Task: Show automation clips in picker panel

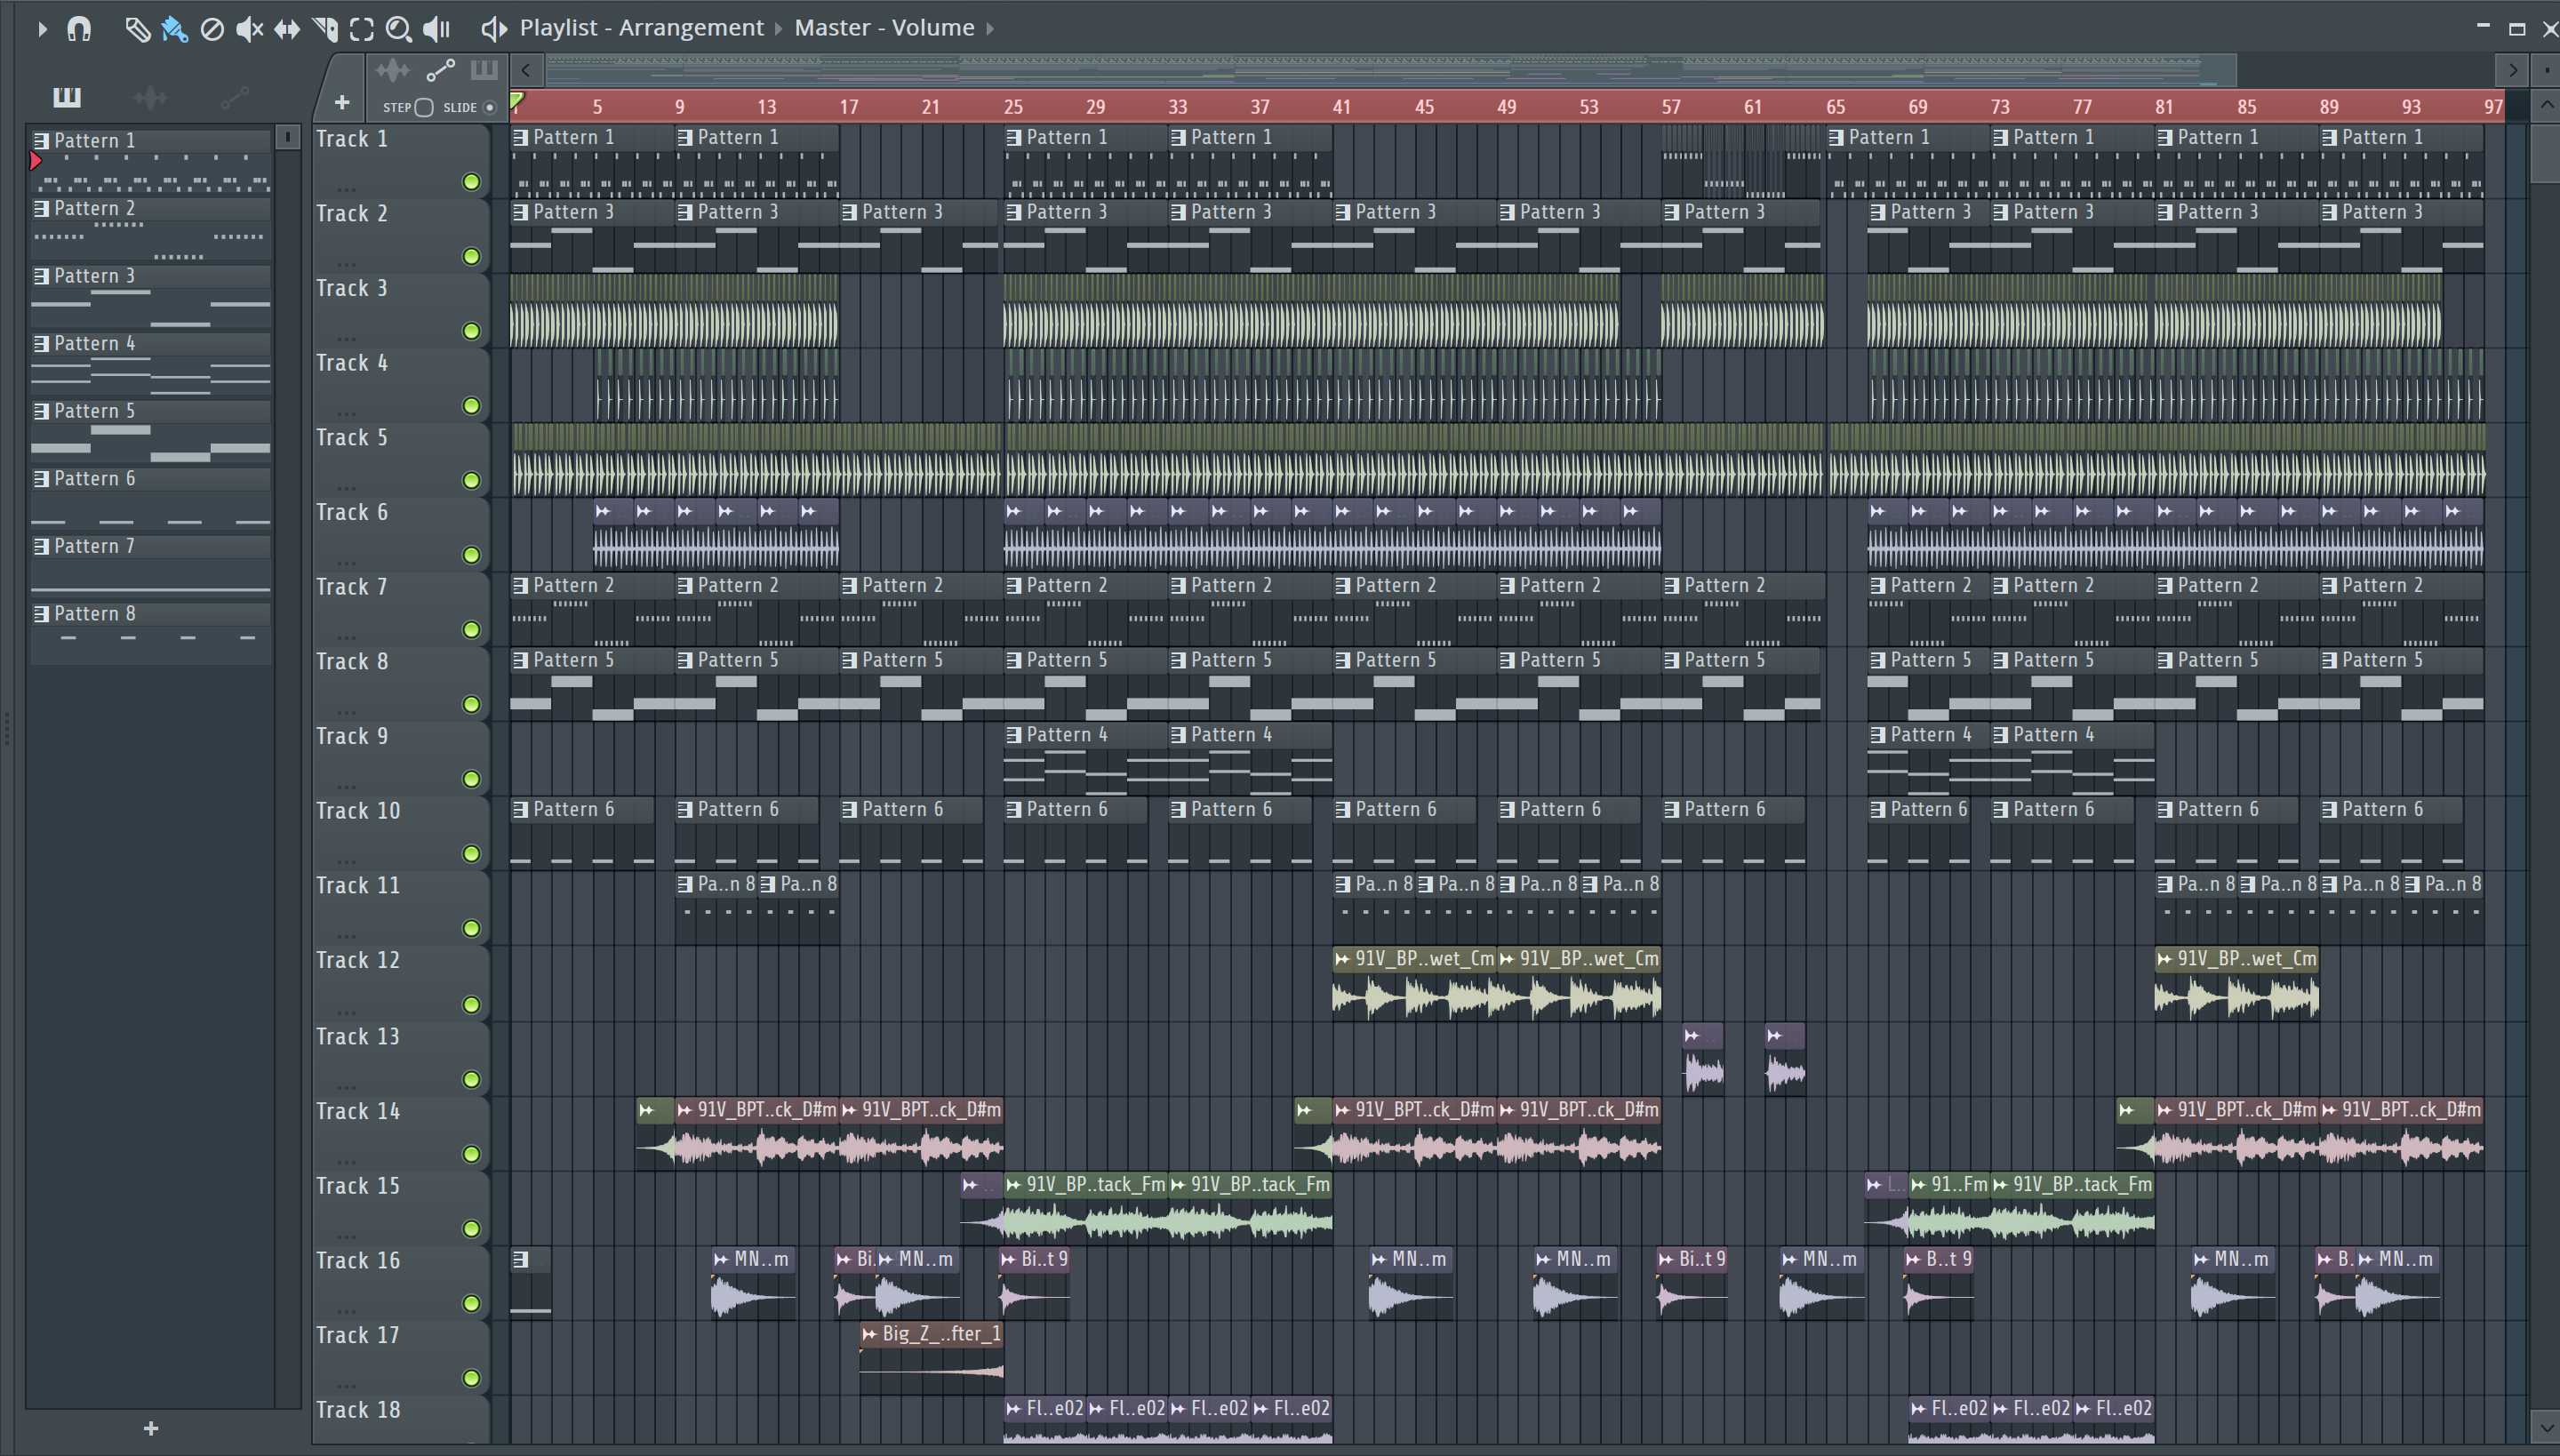Action: coord(234,97)
